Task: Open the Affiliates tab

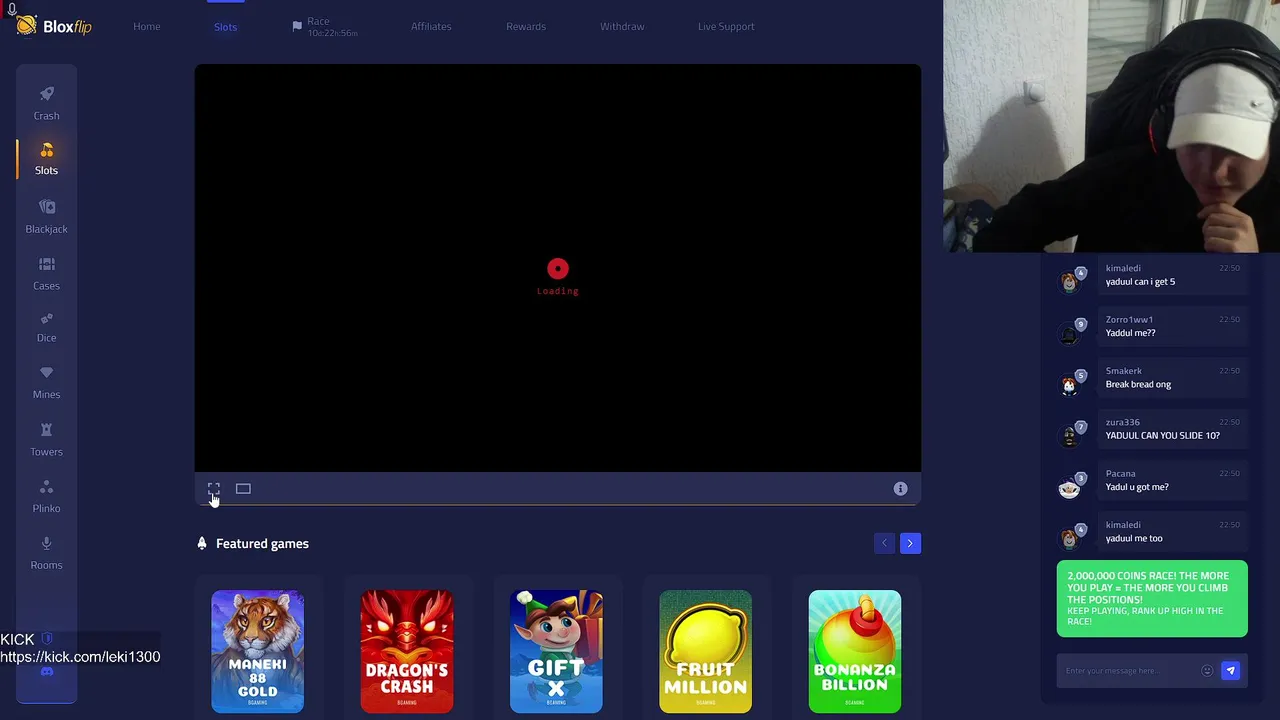Action: pyautogui.click(x=431, y=26)
